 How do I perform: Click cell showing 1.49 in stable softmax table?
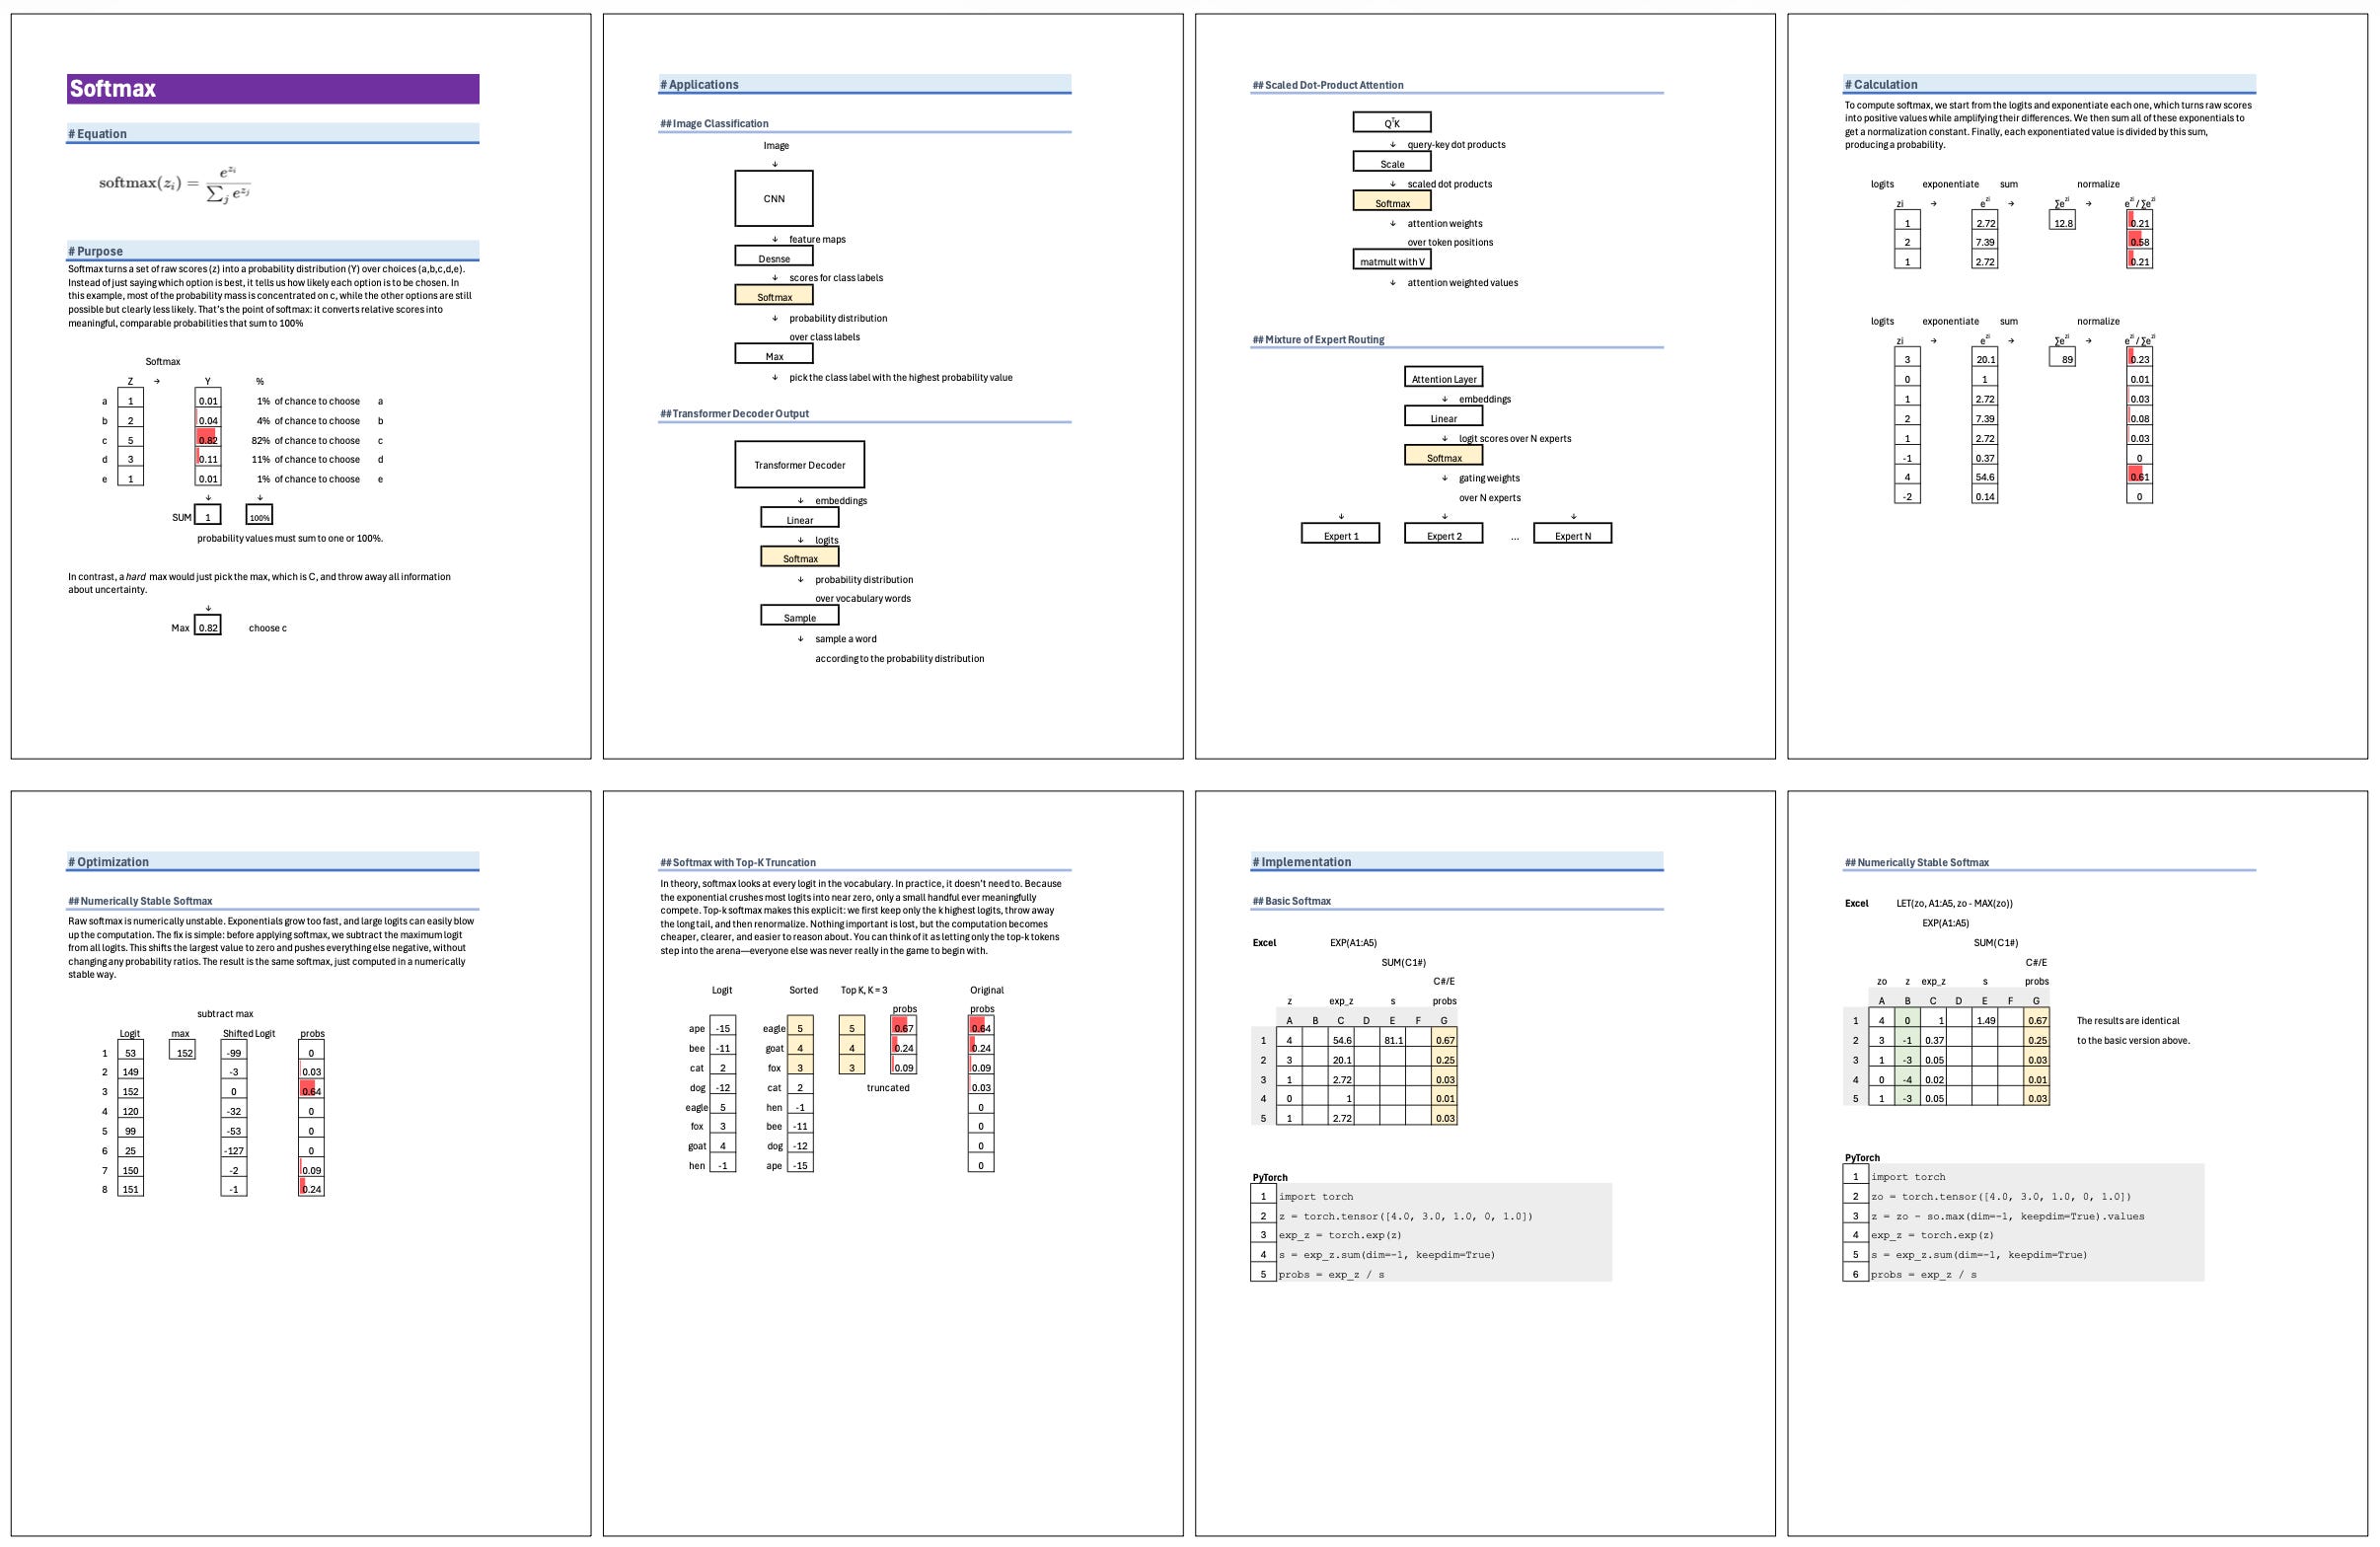pyautogui.click(x=1985, y=1020)
